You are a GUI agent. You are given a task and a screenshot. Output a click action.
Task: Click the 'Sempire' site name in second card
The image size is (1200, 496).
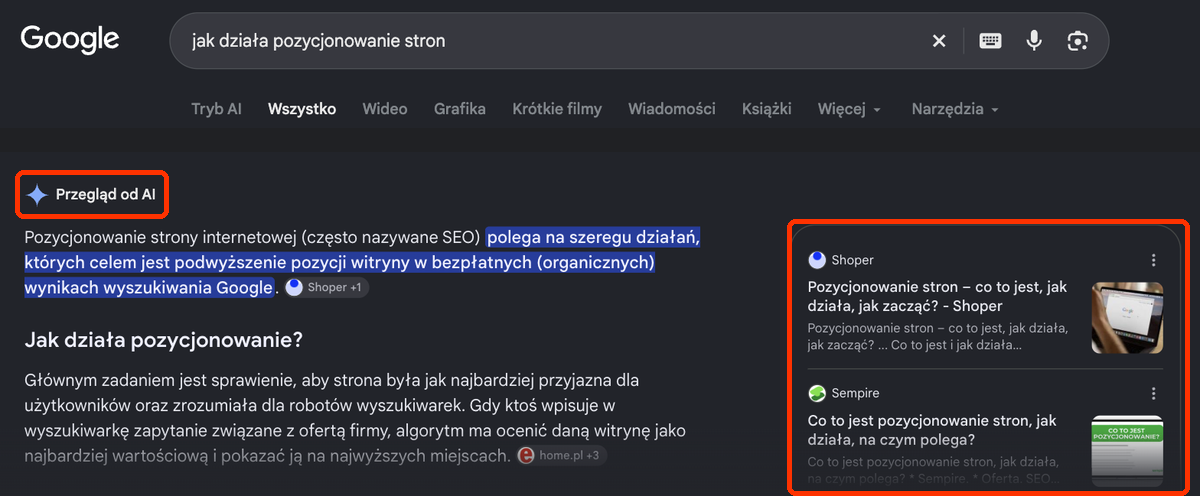tap(856, 393)
